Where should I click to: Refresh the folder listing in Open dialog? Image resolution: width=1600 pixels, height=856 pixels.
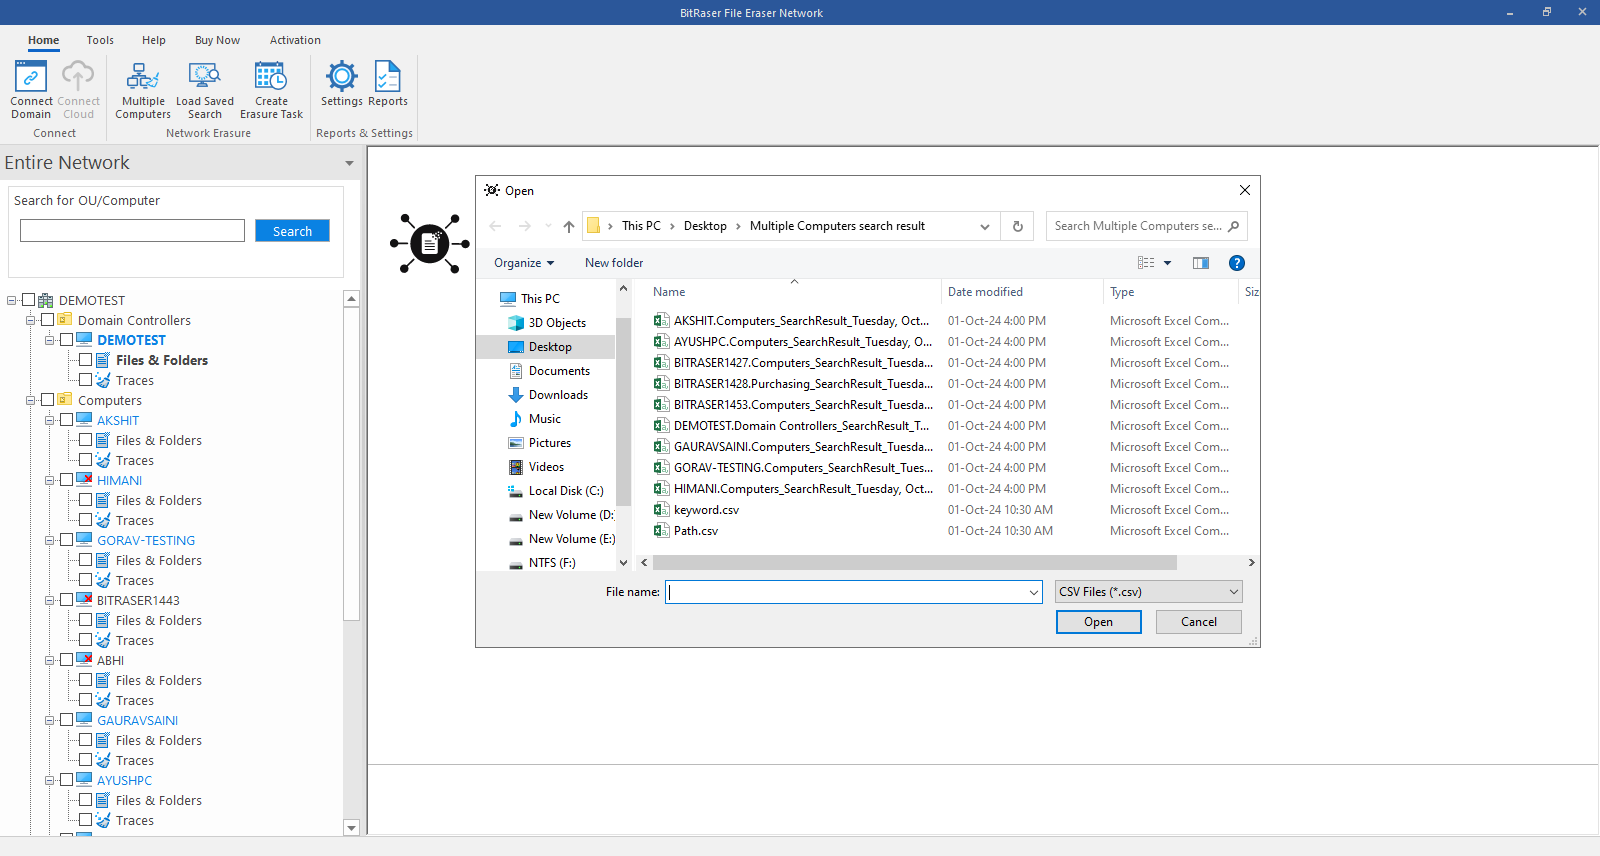[1018, 226]
